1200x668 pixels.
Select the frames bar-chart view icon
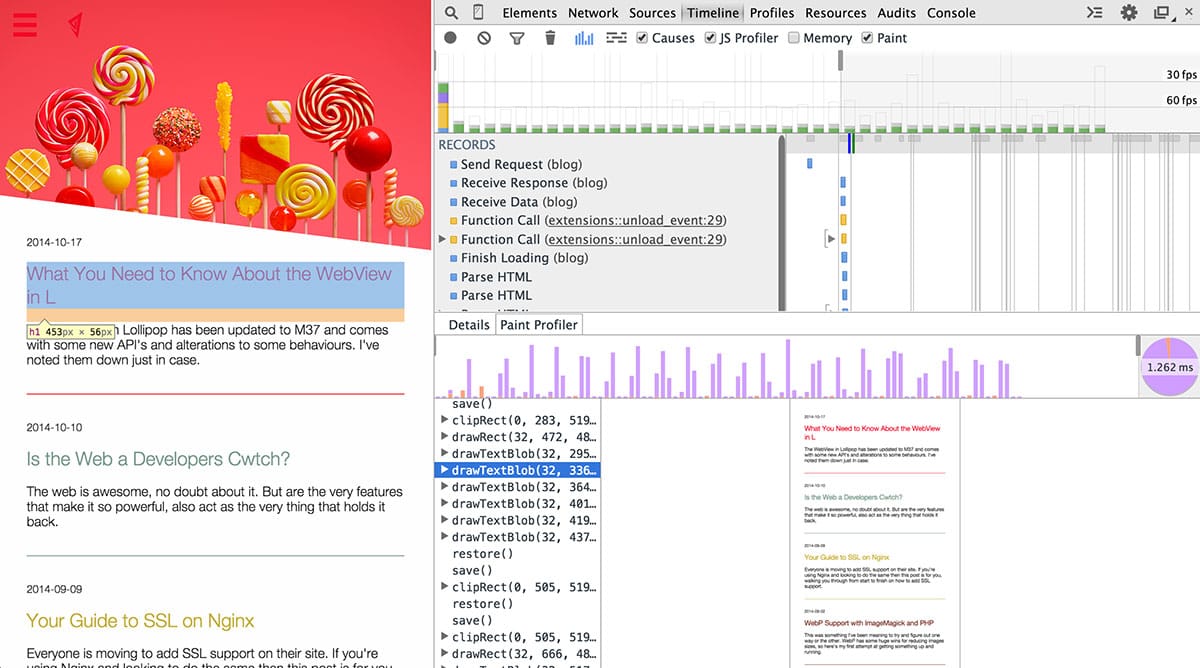(584, 37)
